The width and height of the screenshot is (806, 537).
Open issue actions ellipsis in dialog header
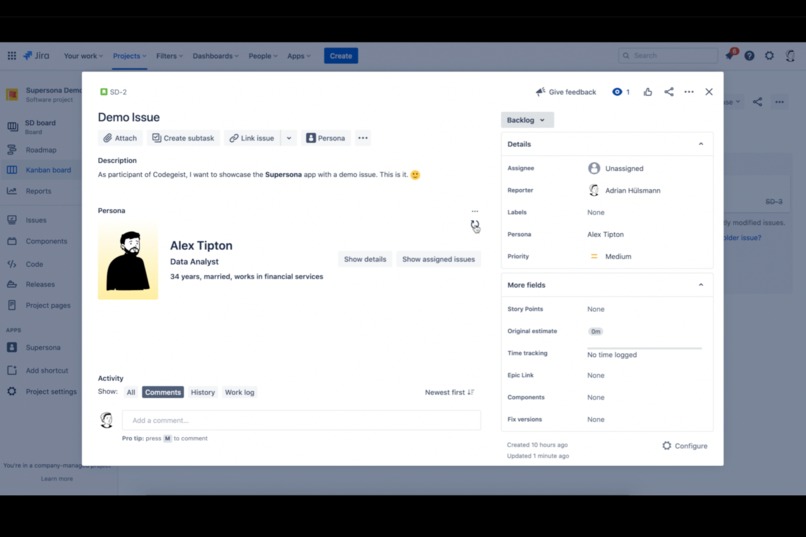click(x=689, y=92)
